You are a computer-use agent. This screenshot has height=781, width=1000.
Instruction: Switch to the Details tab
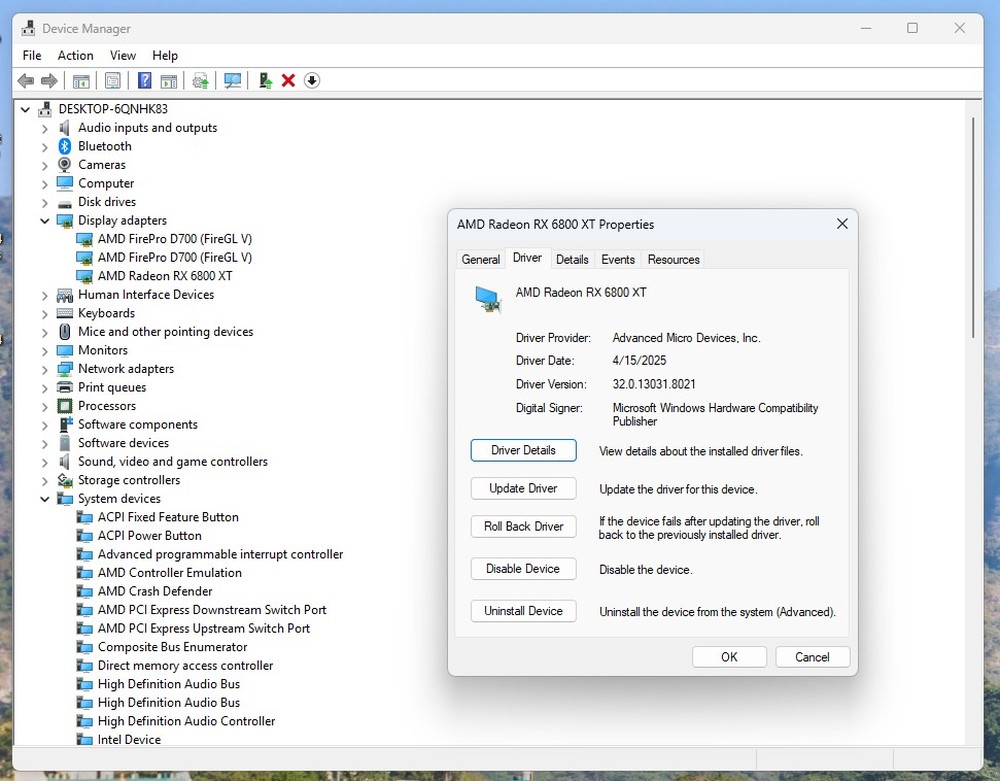point(572,259)
